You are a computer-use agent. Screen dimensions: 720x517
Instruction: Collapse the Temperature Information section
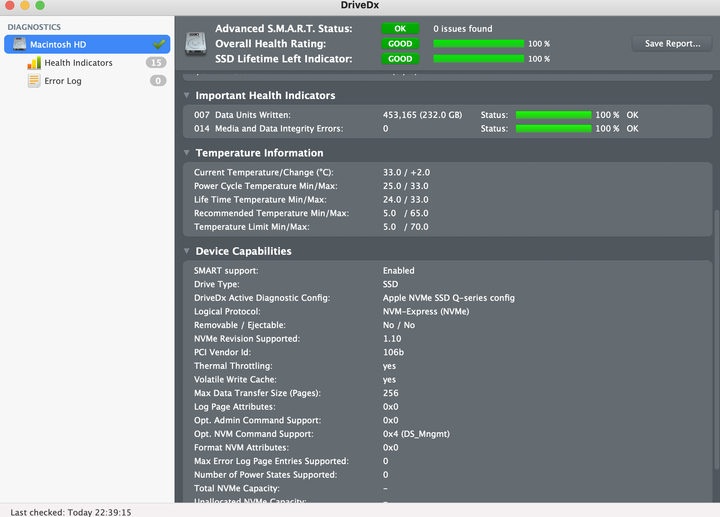[x=186, y=153]
